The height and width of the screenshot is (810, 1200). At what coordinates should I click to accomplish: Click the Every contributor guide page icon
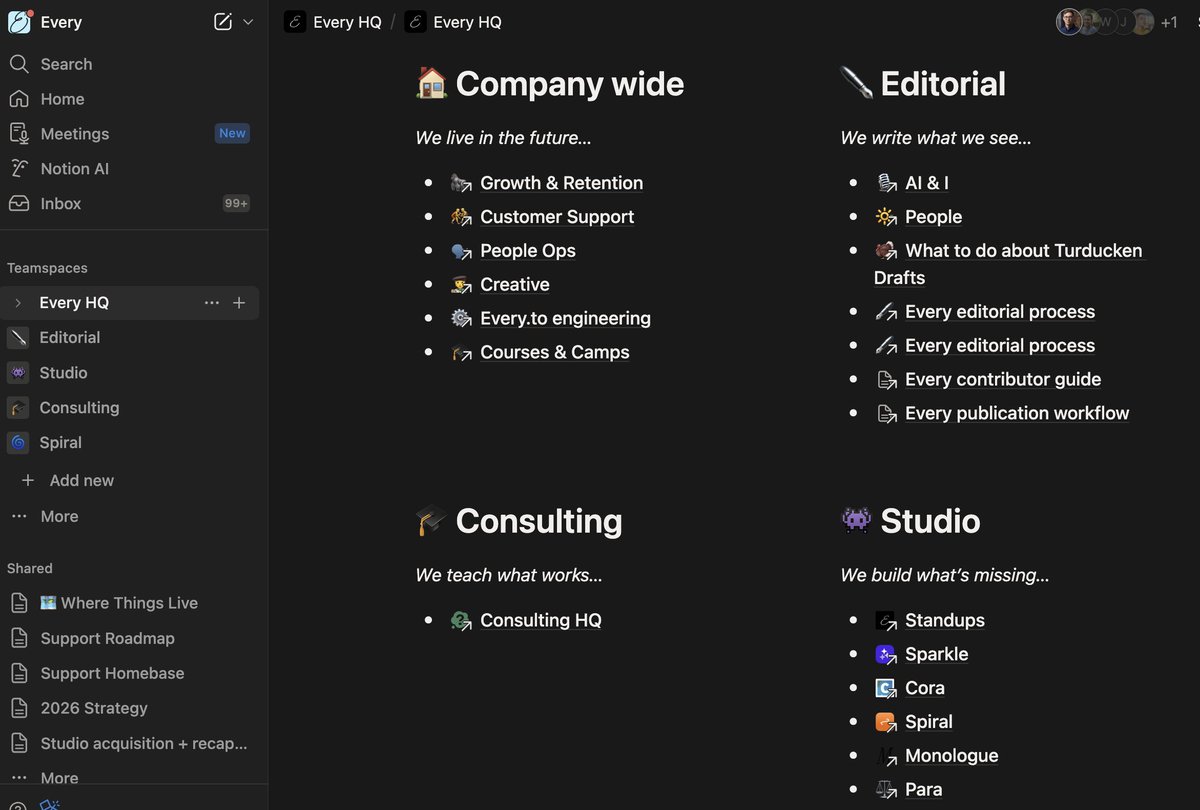[x=886, y=380]
